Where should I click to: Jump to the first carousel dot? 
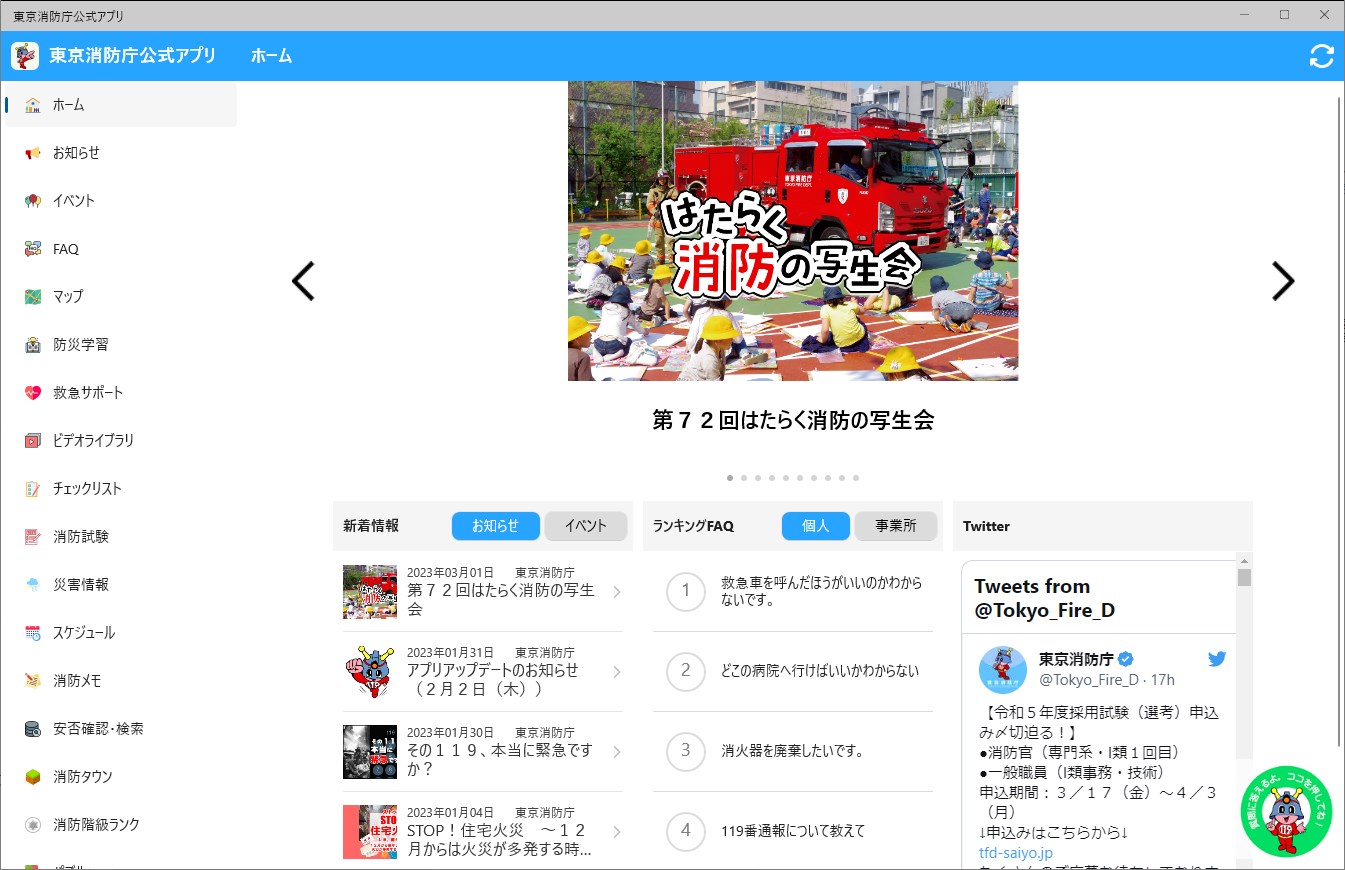[730, 478]
